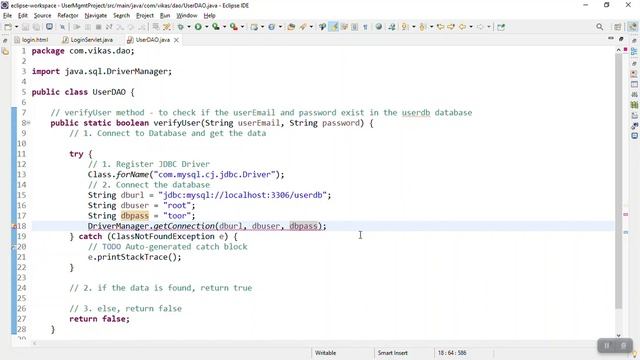Click Last Edit Location arrow icon
The height and width of the screenshot is (360, 640).
pyautogui.click(x=440, y=27)
